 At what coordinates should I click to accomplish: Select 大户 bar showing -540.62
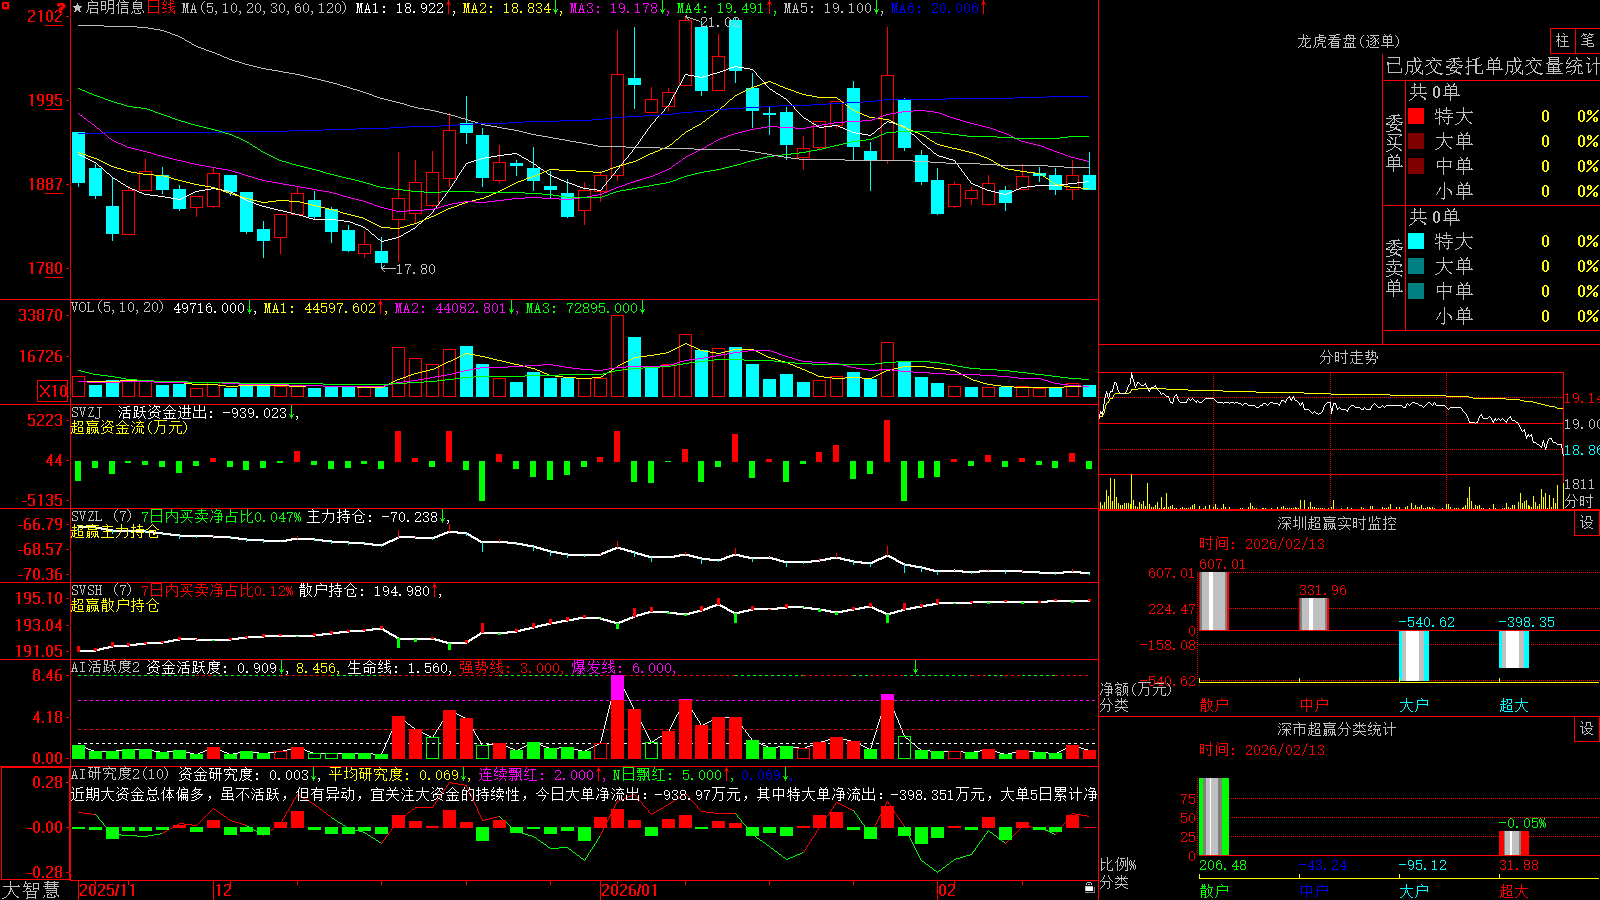click(1414, 656)
